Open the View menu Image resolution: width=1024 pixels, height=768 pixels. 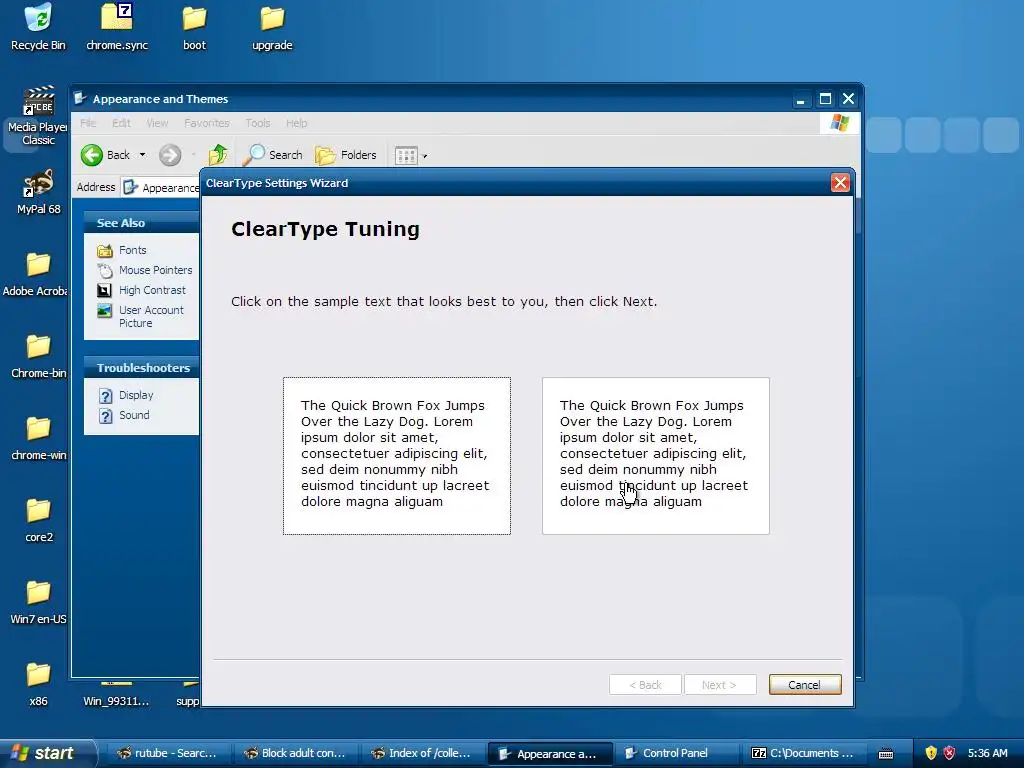pos(157,123)
